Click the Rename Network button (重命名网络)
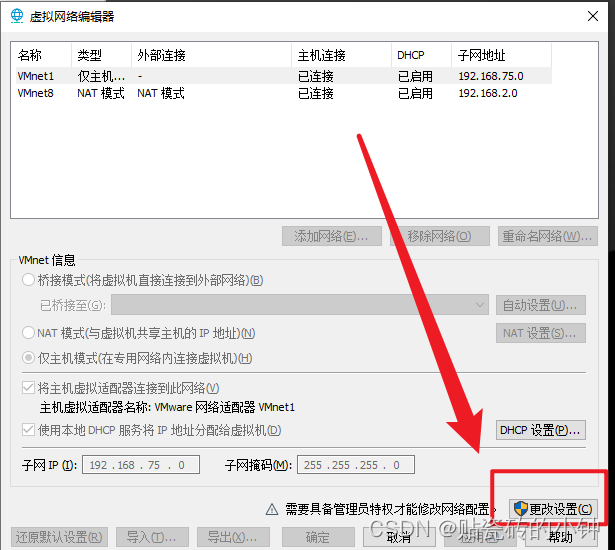The image size is (615, 550). tap(548, 236)
